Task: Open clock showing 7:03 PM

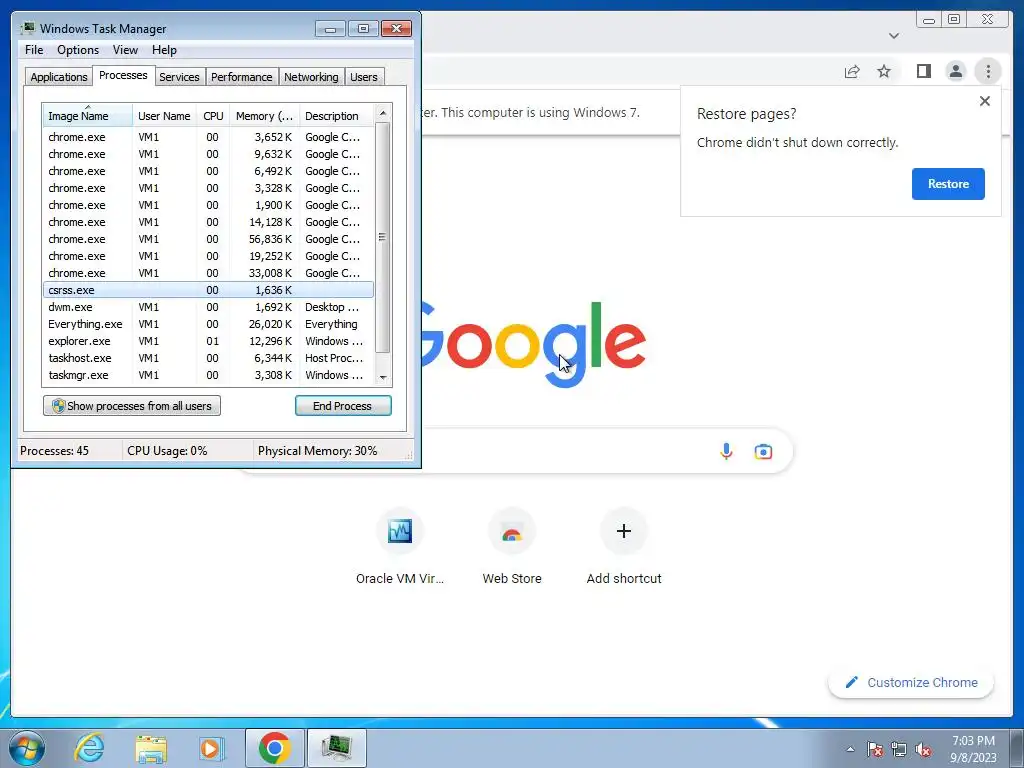Action: [973, 749]
